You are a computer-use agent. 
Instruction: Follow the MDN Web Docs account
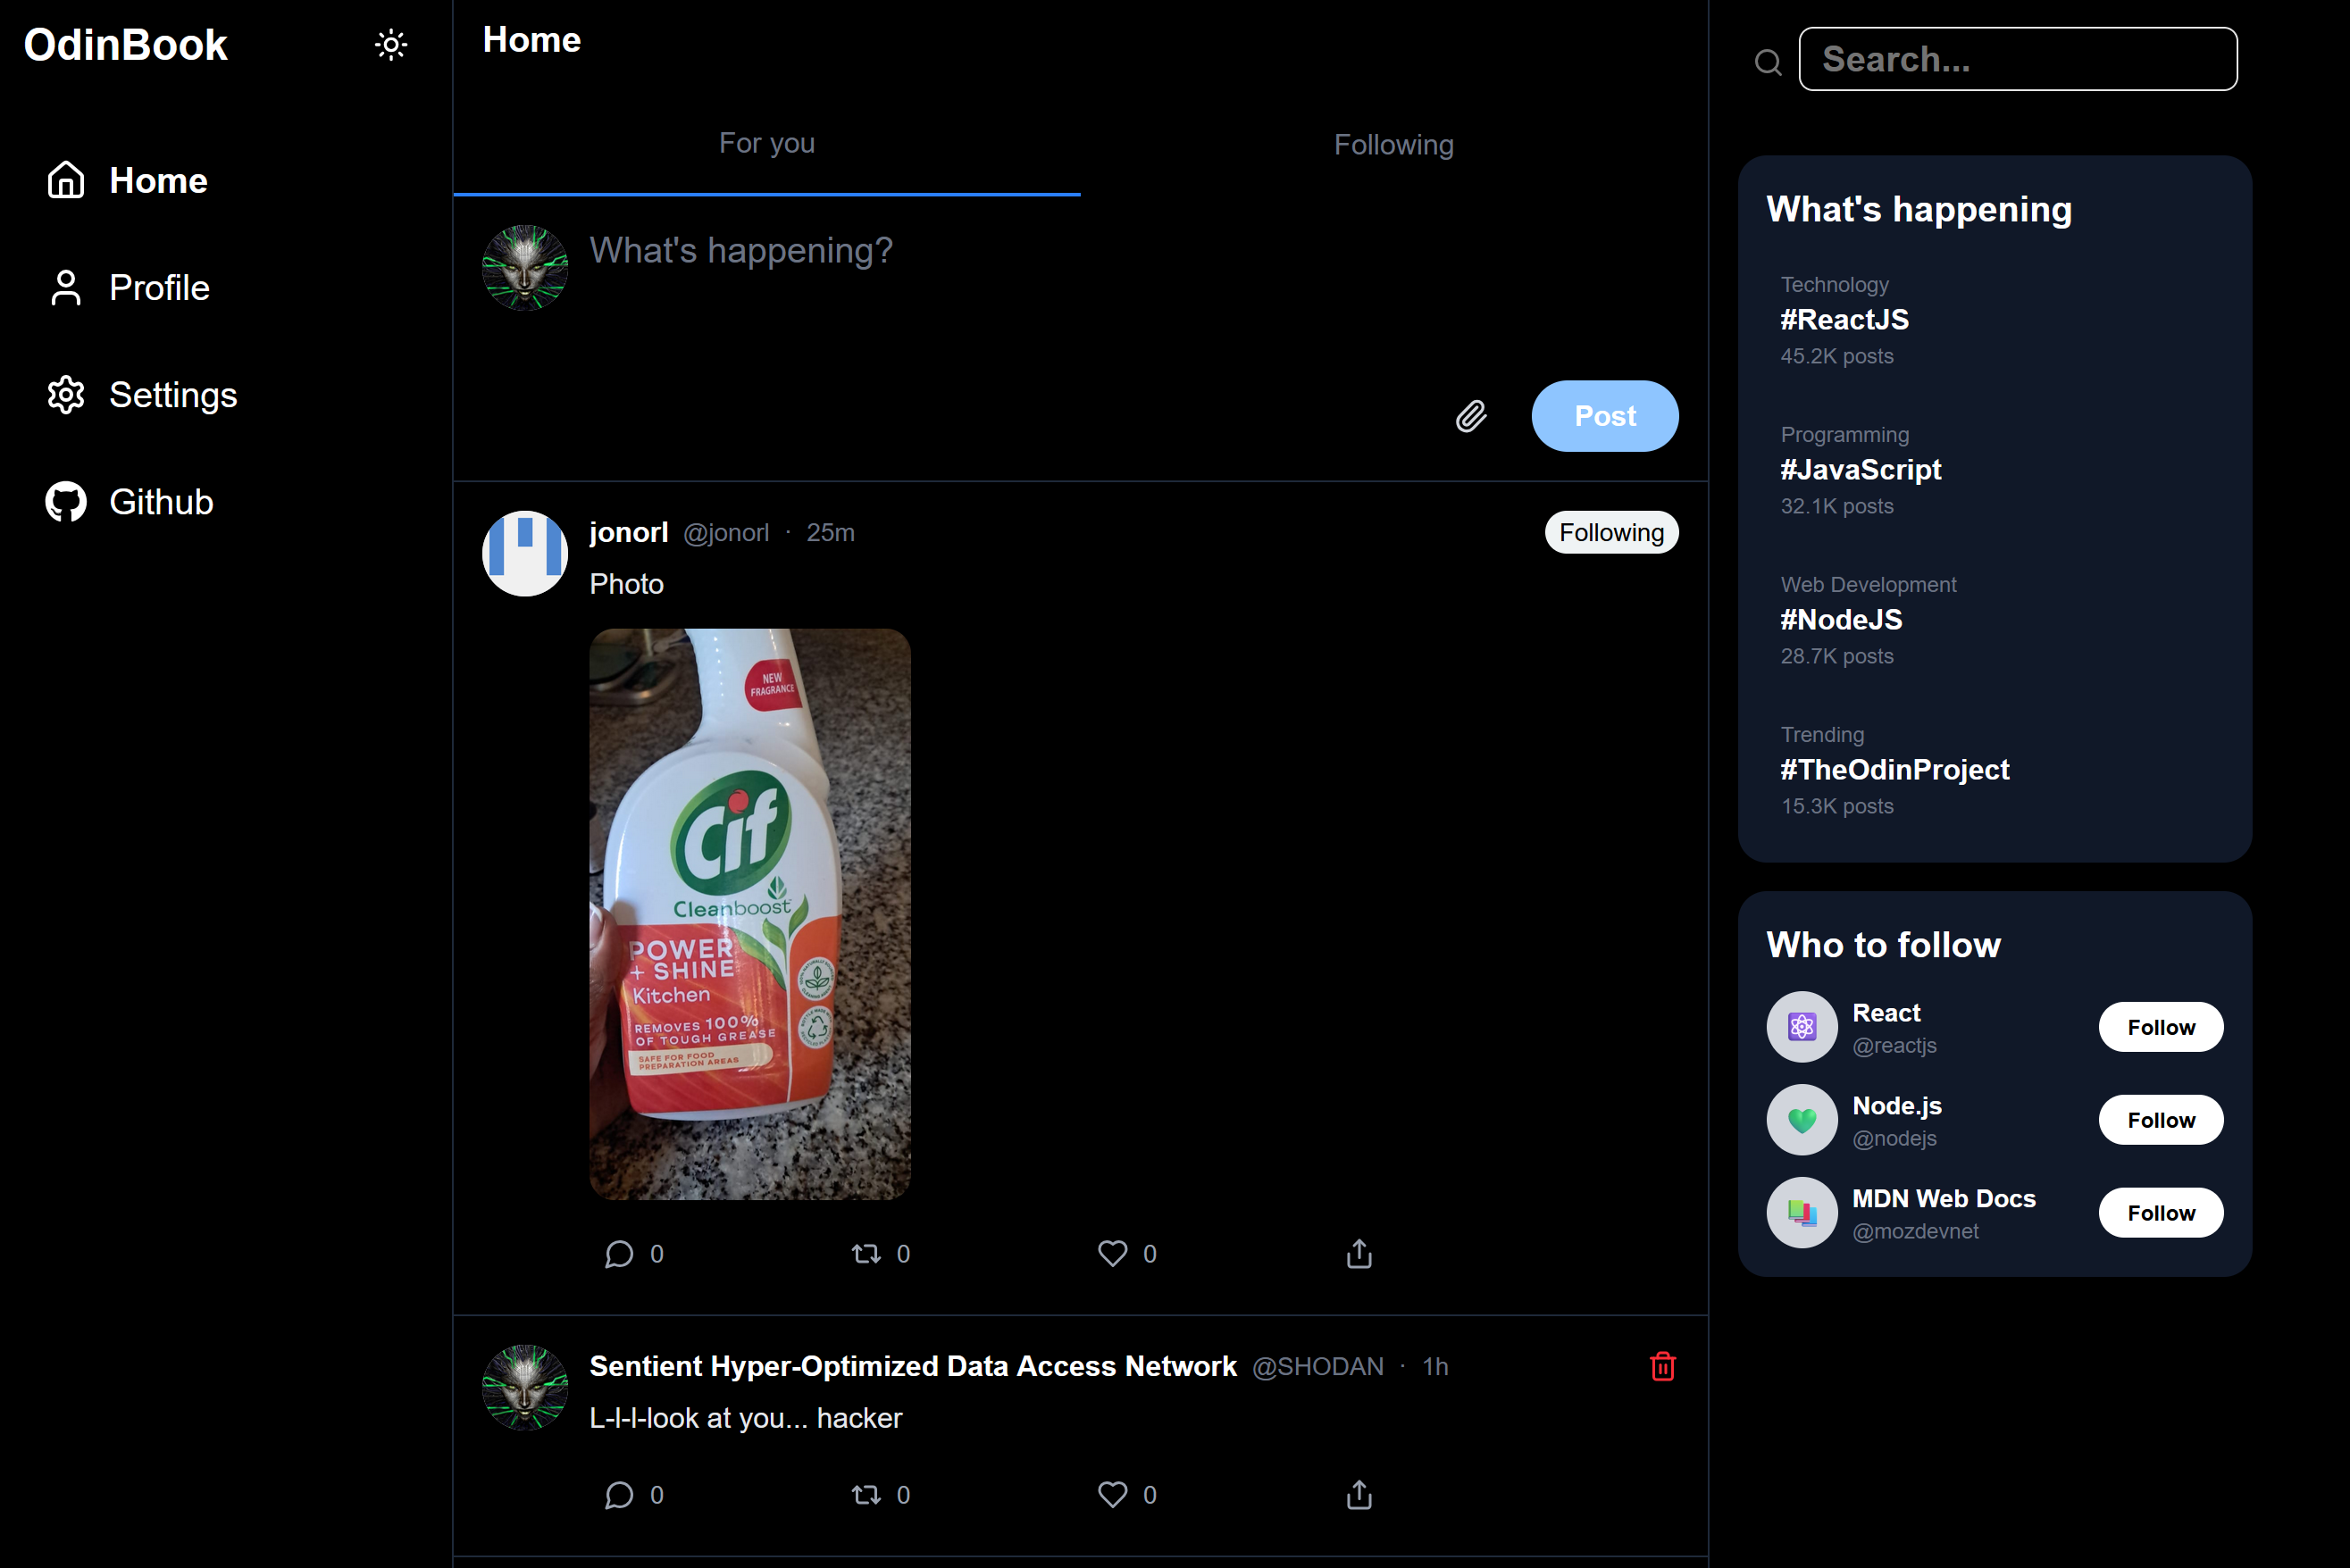2160,1213
